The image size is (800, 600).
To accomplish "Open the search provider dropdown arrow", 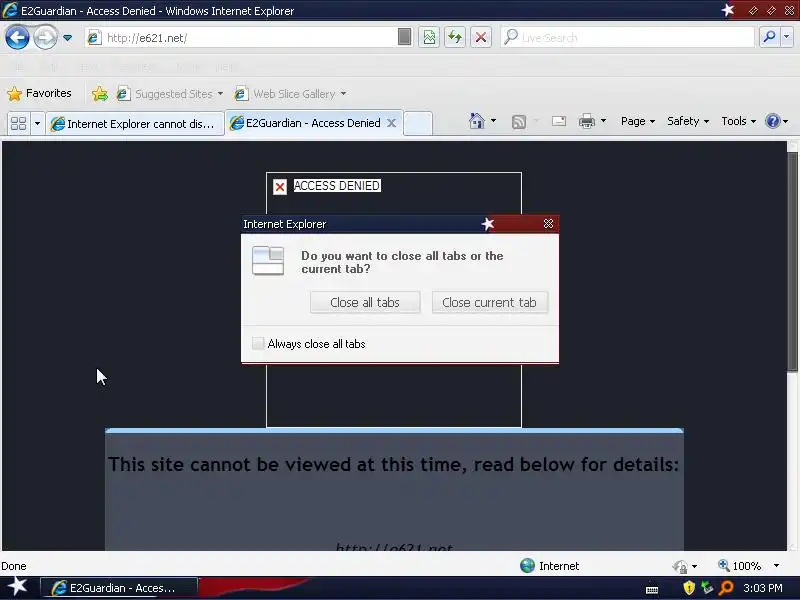I will click(x=786, y=37).
